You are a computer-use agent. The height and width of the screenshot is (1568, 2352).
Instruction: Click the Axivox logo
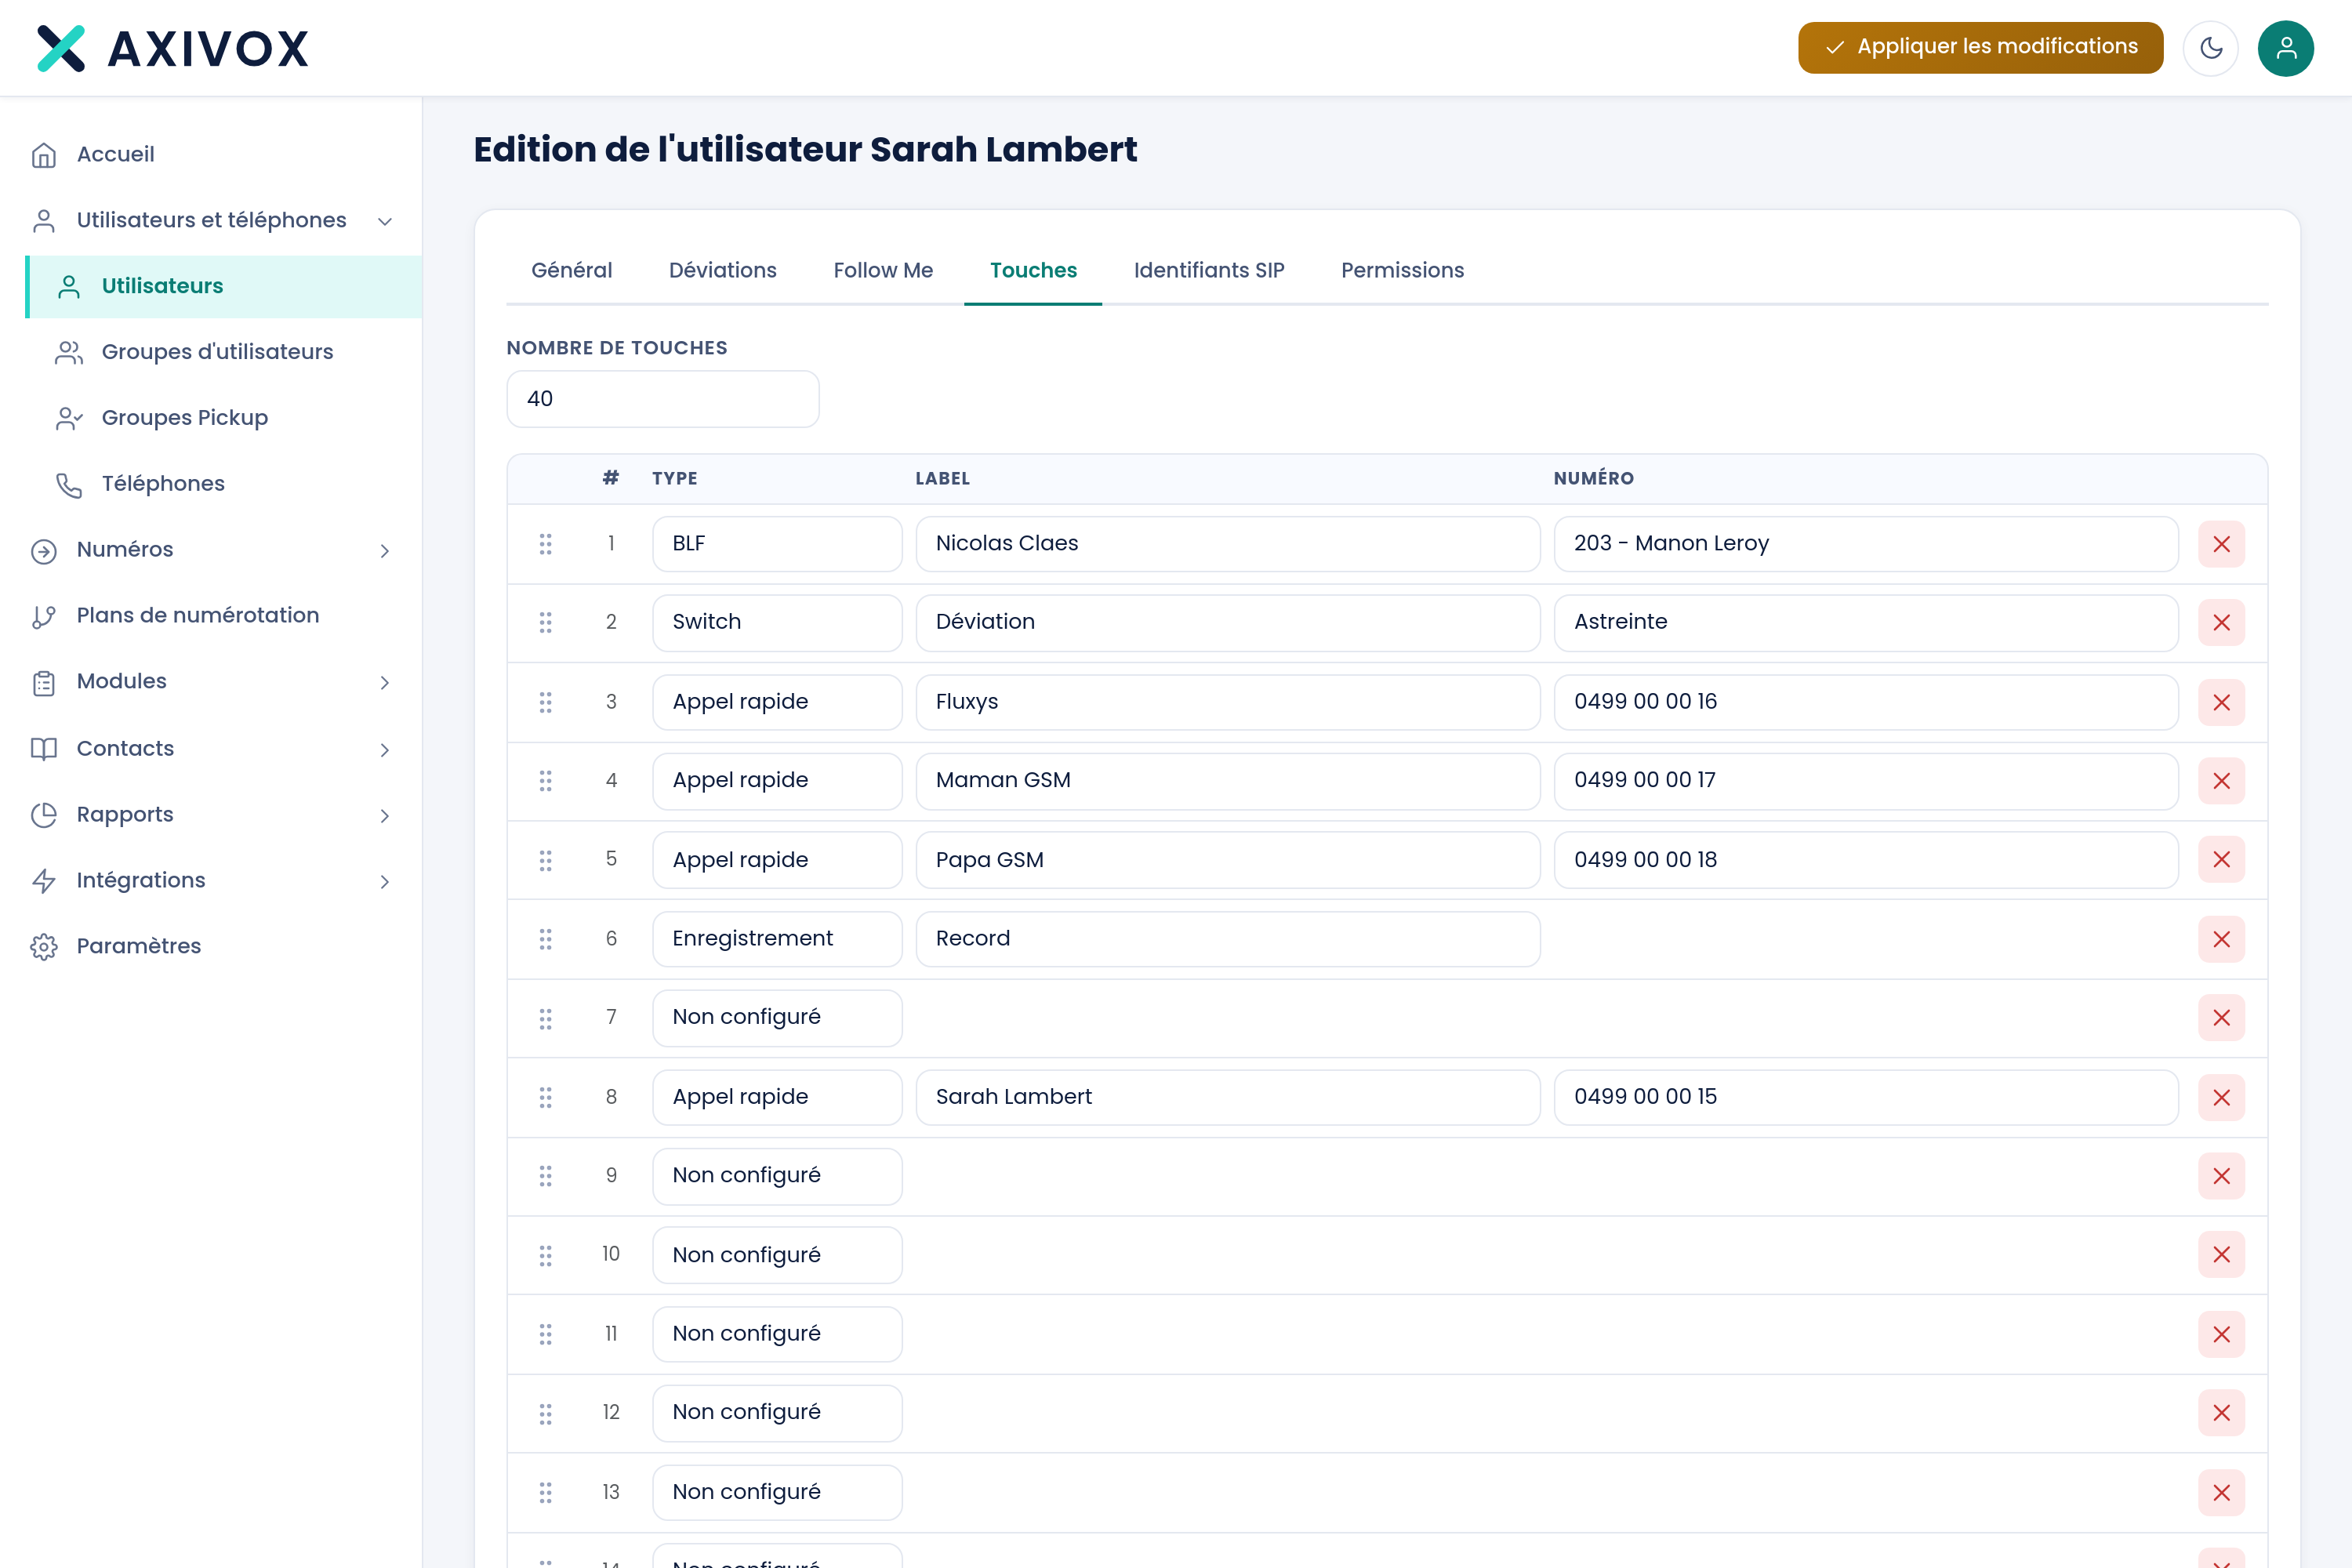173,48
